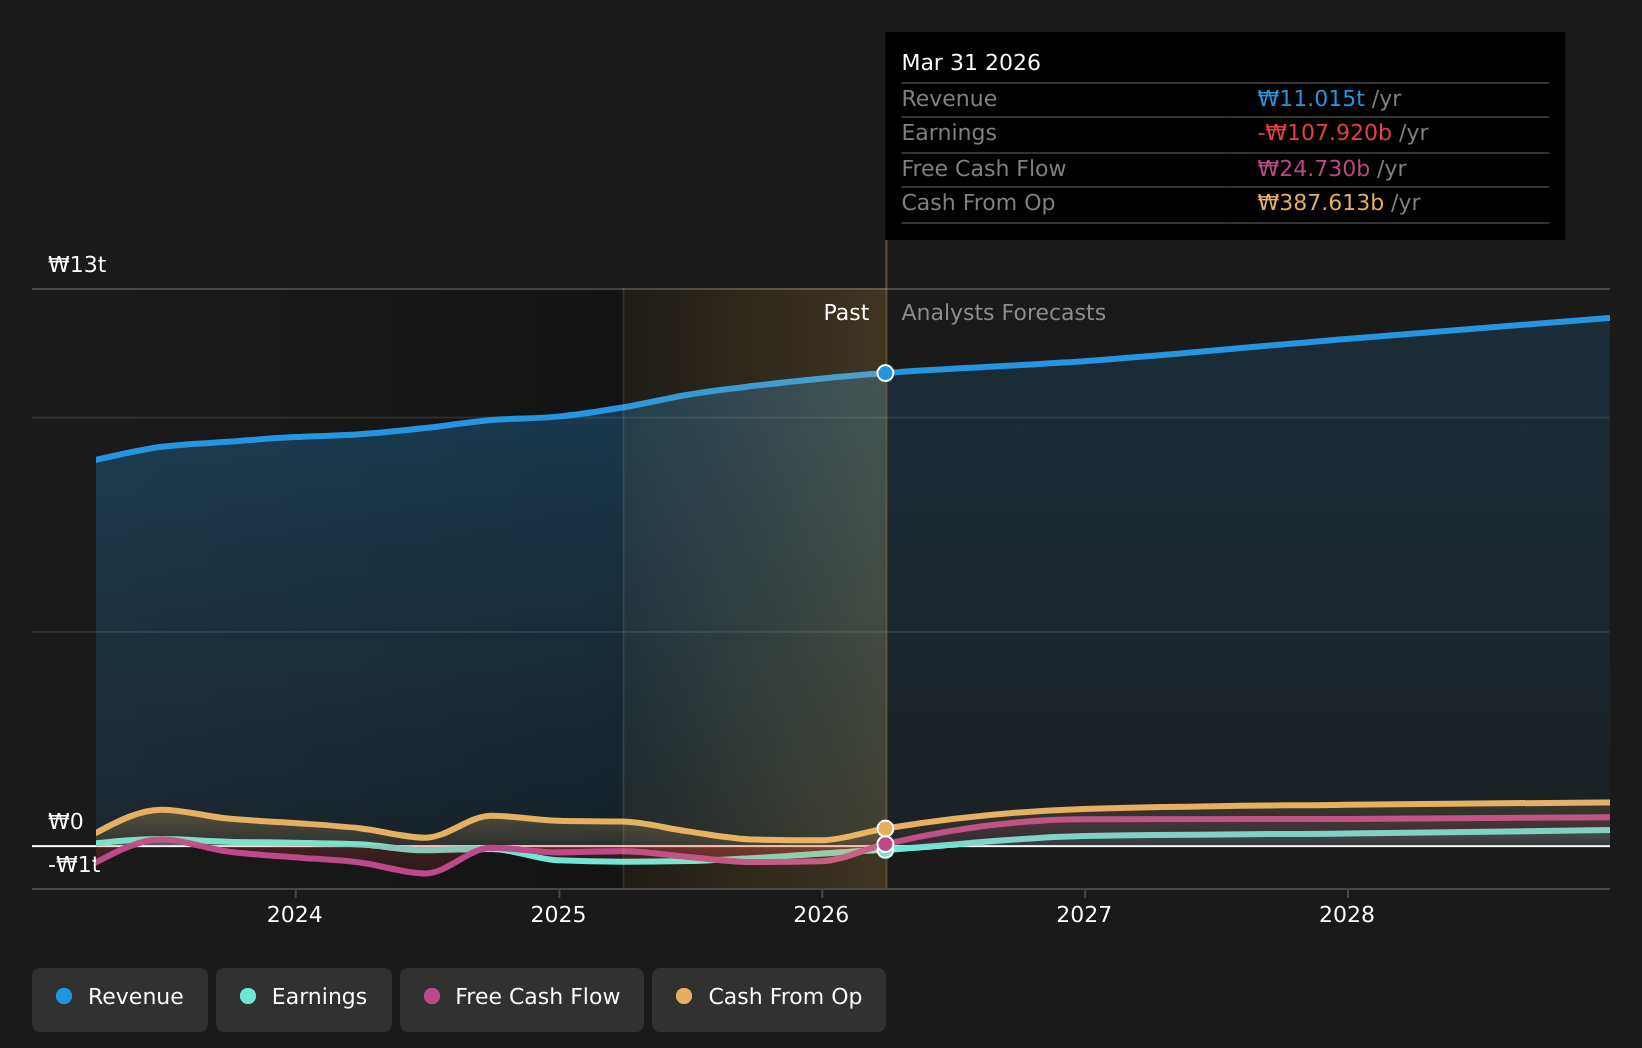Toggle the Free Cash Flow legend button
Viewport: 1642px width, 1048px height.
point(522,999)
